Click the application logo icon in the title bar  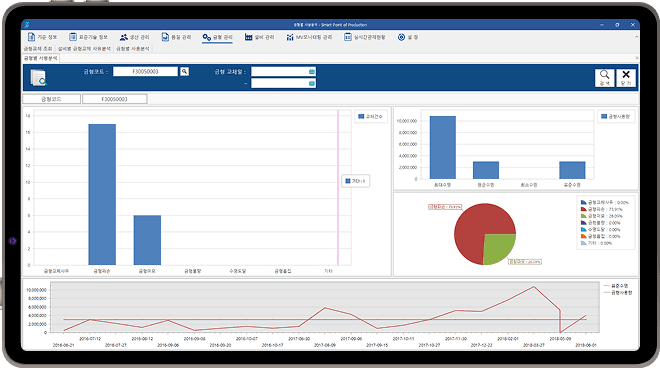click(x=27, y=25)
